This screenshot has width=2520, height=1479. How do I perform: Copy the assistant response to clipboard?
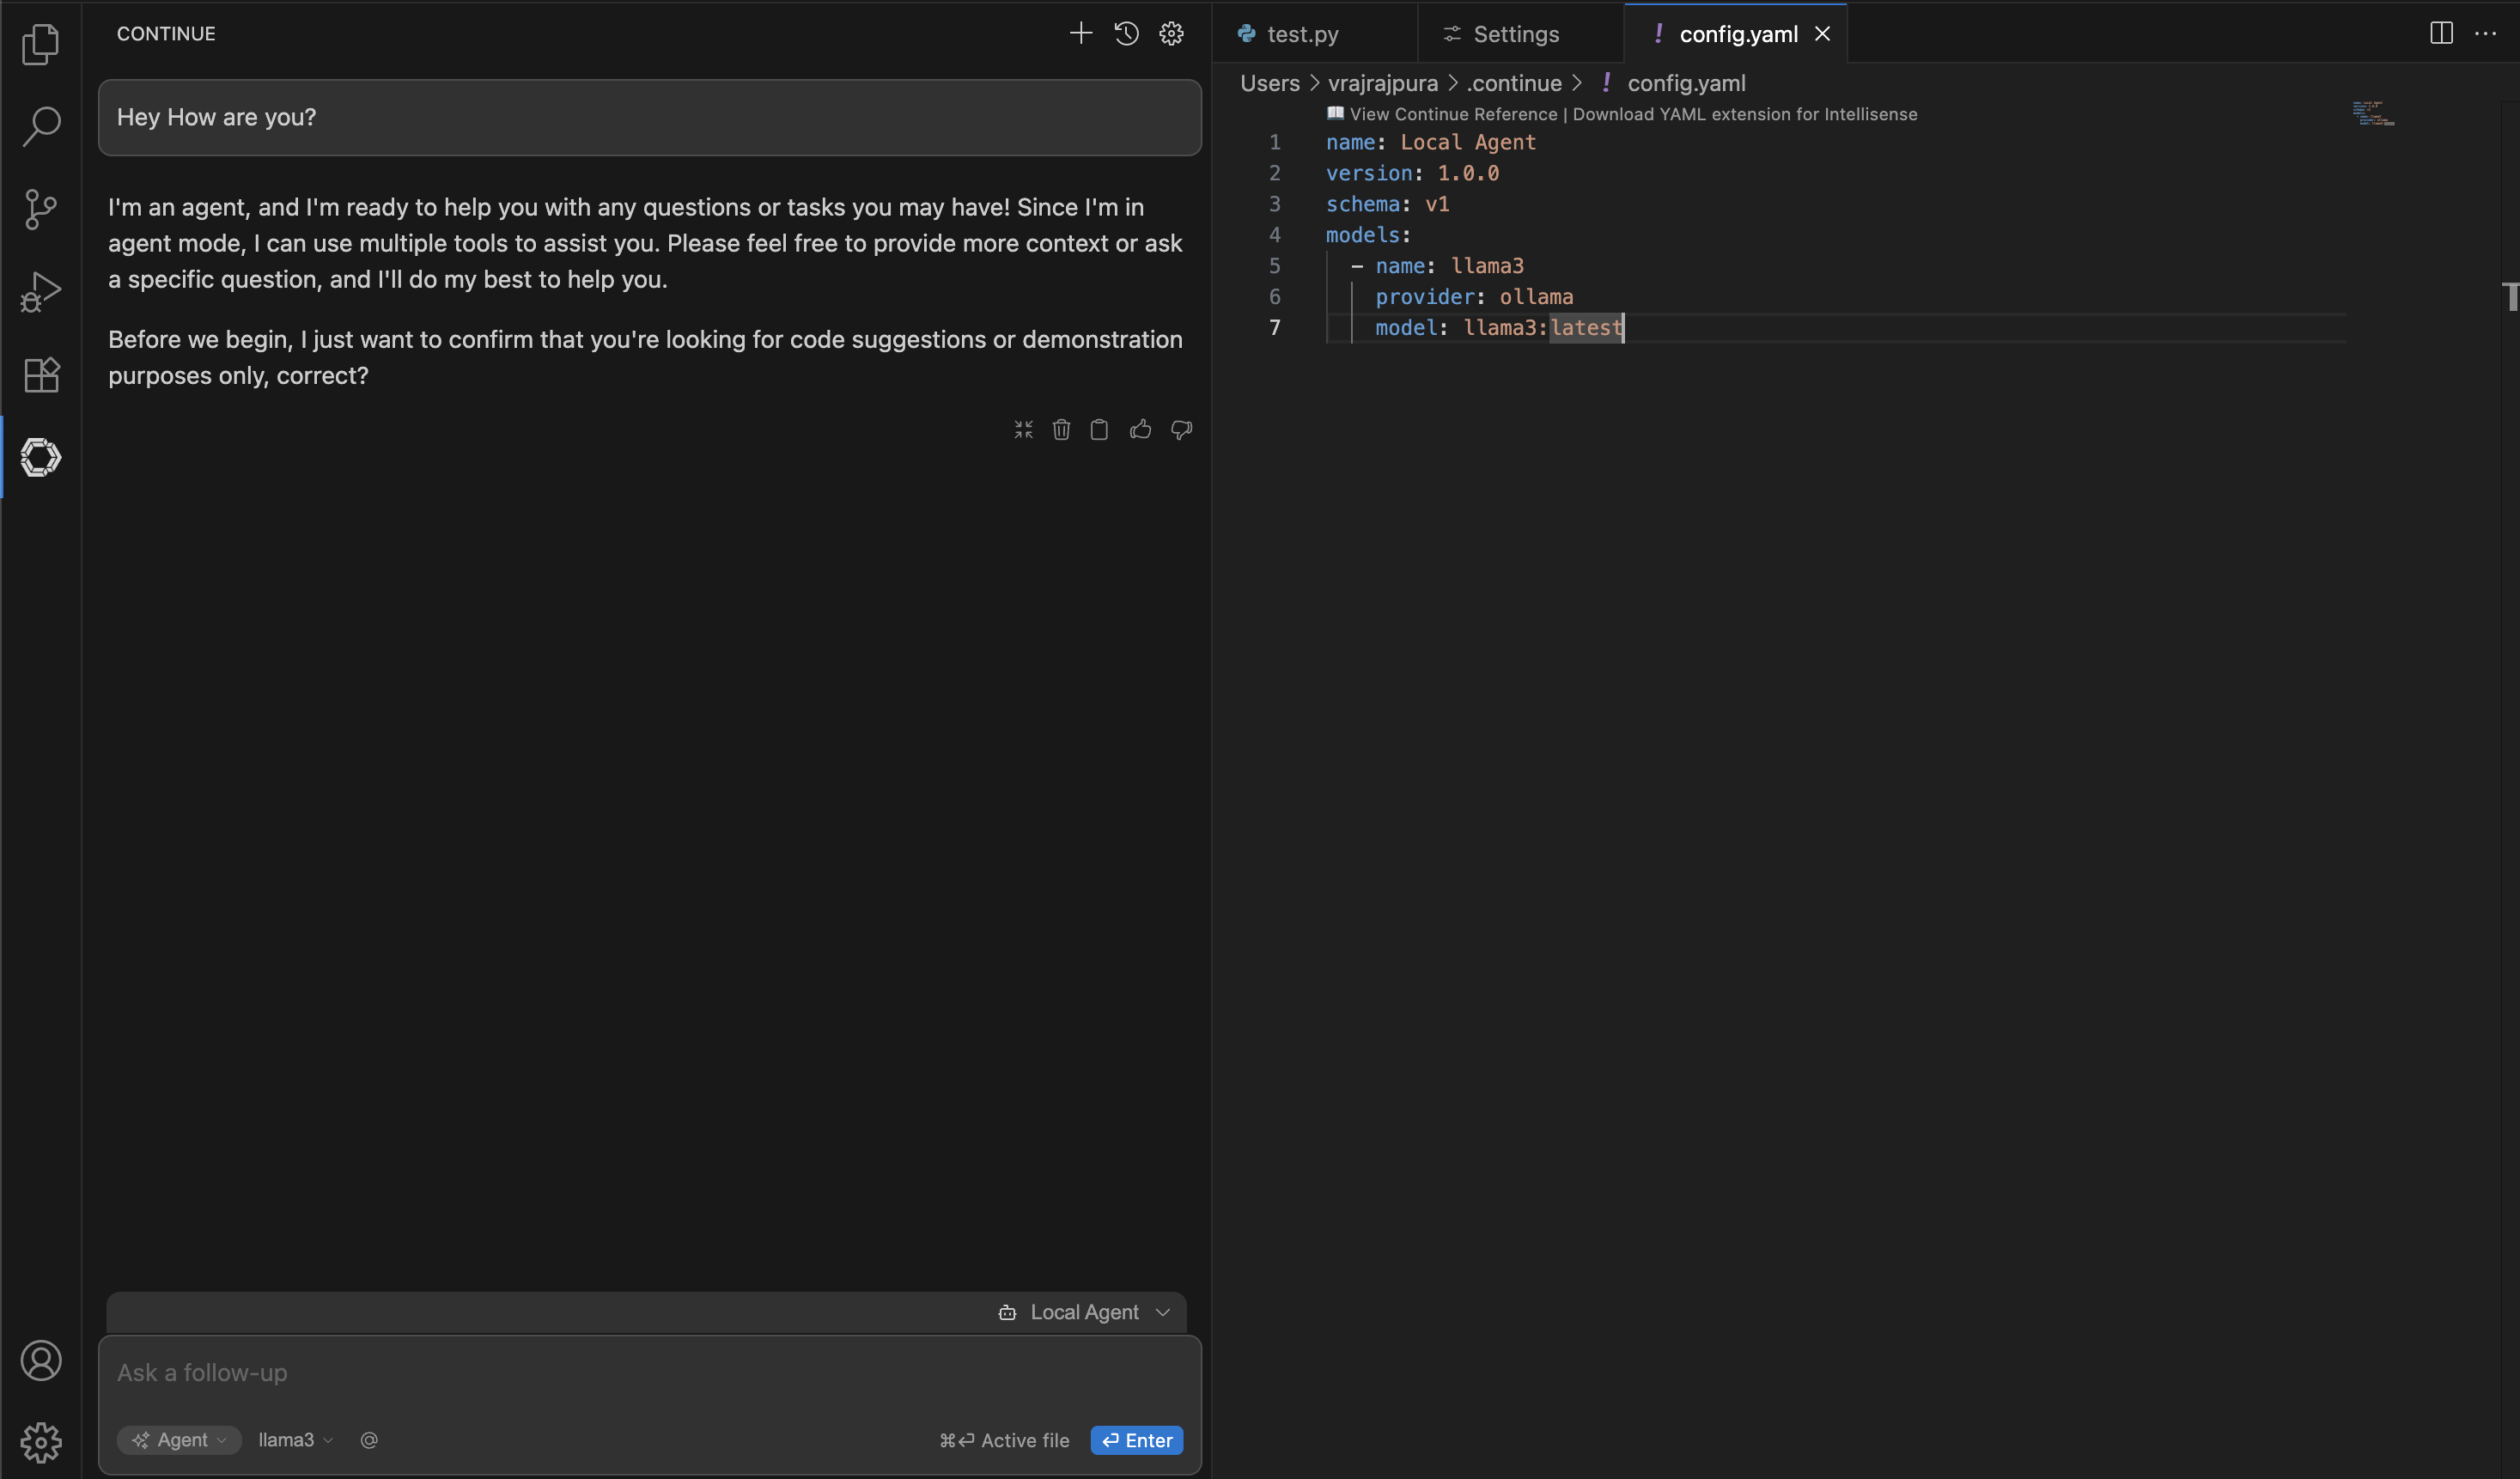pos(1099,430)
